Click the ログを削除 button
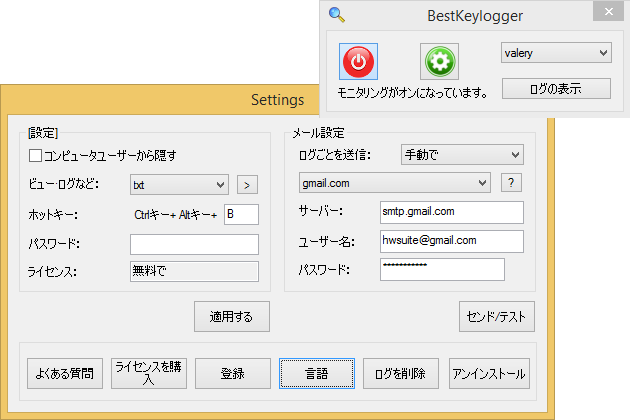Image resolution: width=630 pixels, height=420 pixels. [401, 374]
